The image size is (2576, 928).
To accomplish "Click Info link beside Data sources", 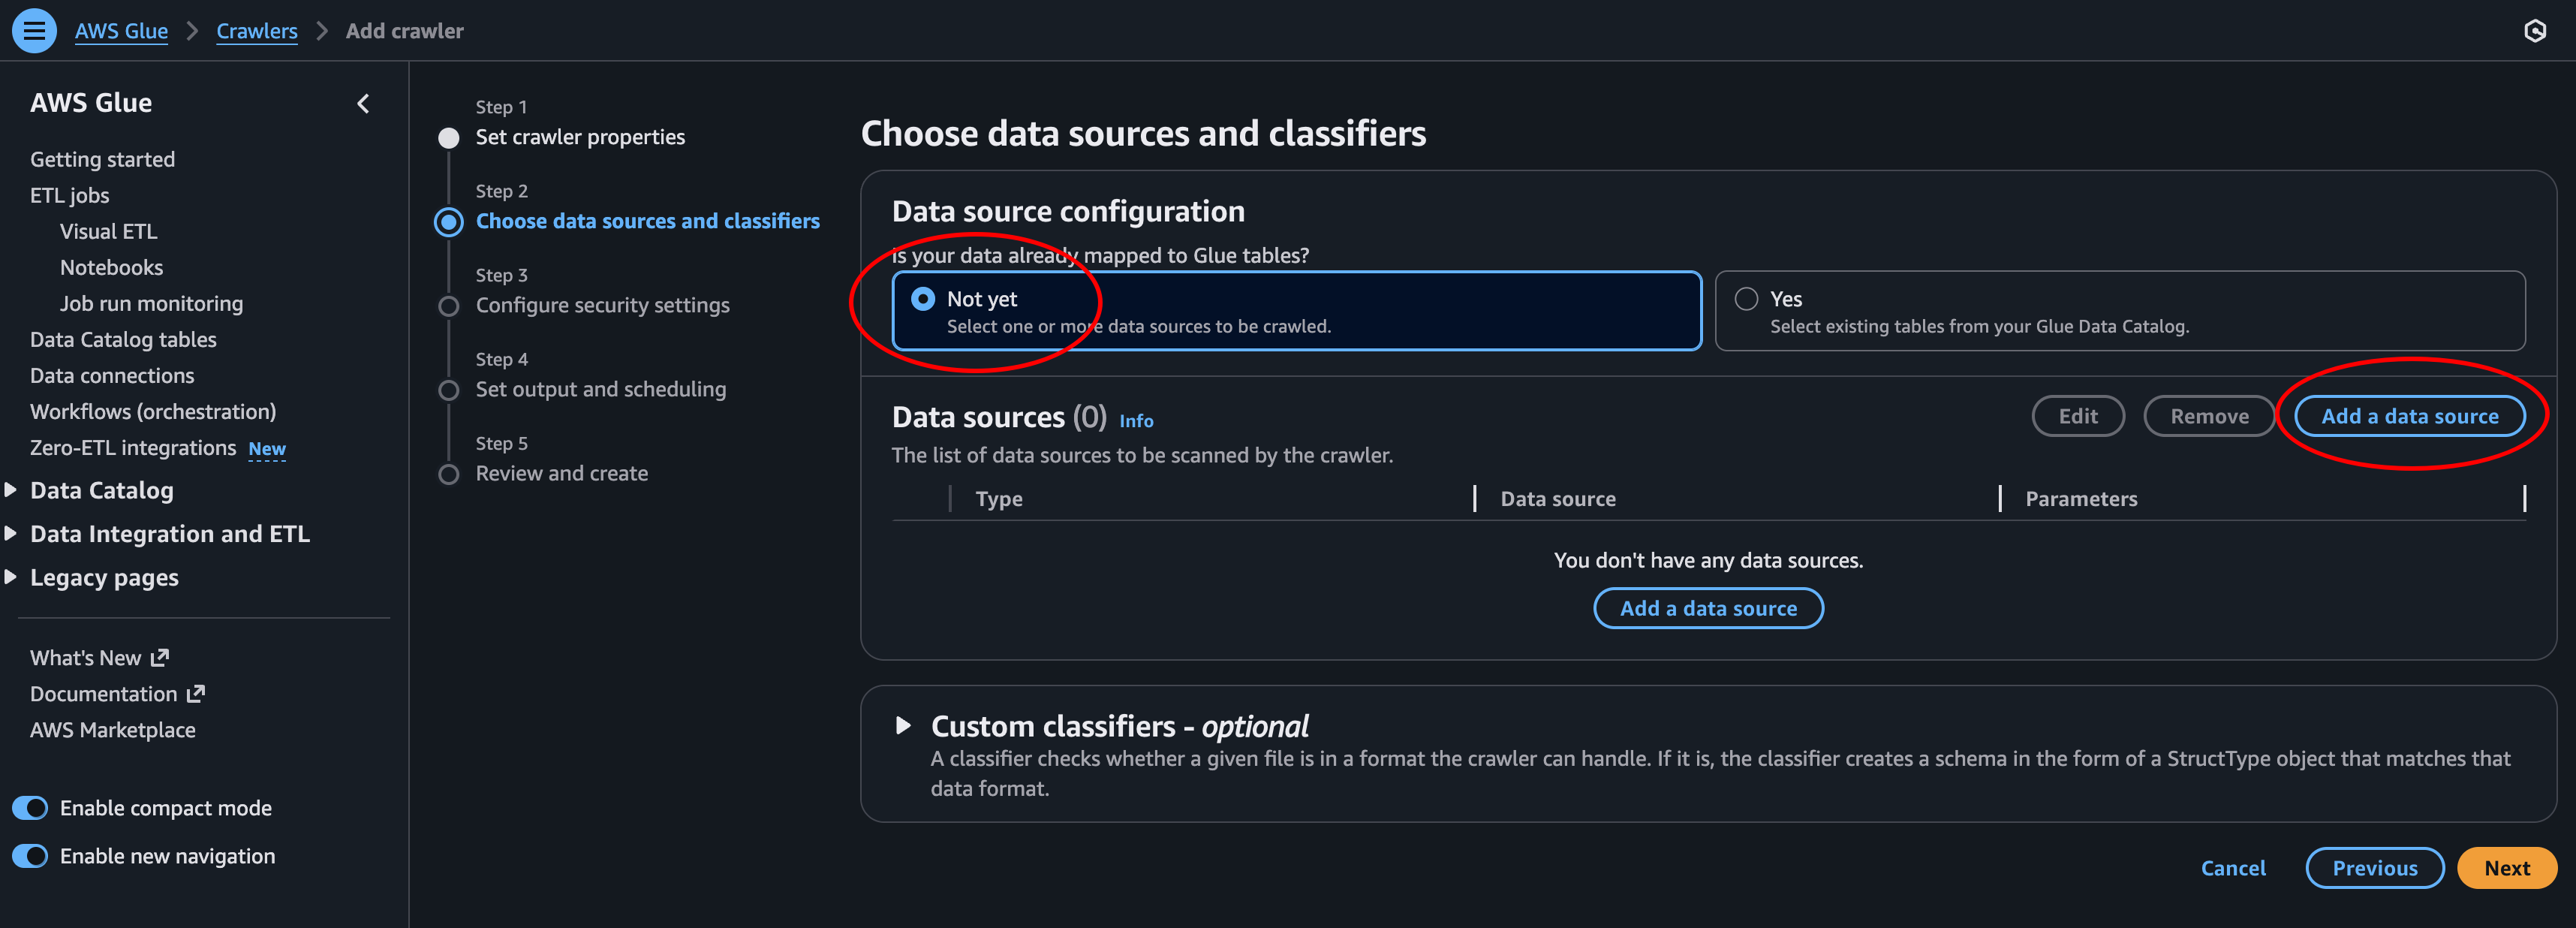I will (1136, 421).
